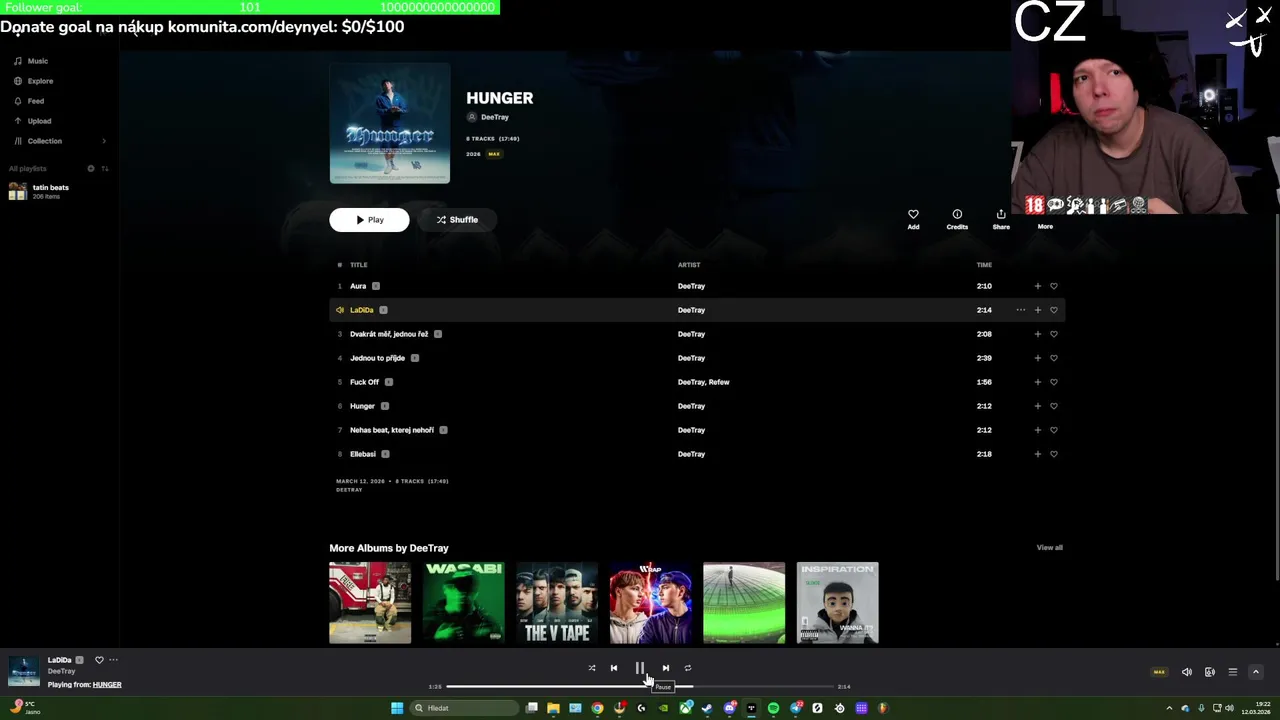Image resolution: width=1280 pixels, height=720 pixels.
Task: Like Dvakrát měř, jednou řež
Action: [1053, 334]
